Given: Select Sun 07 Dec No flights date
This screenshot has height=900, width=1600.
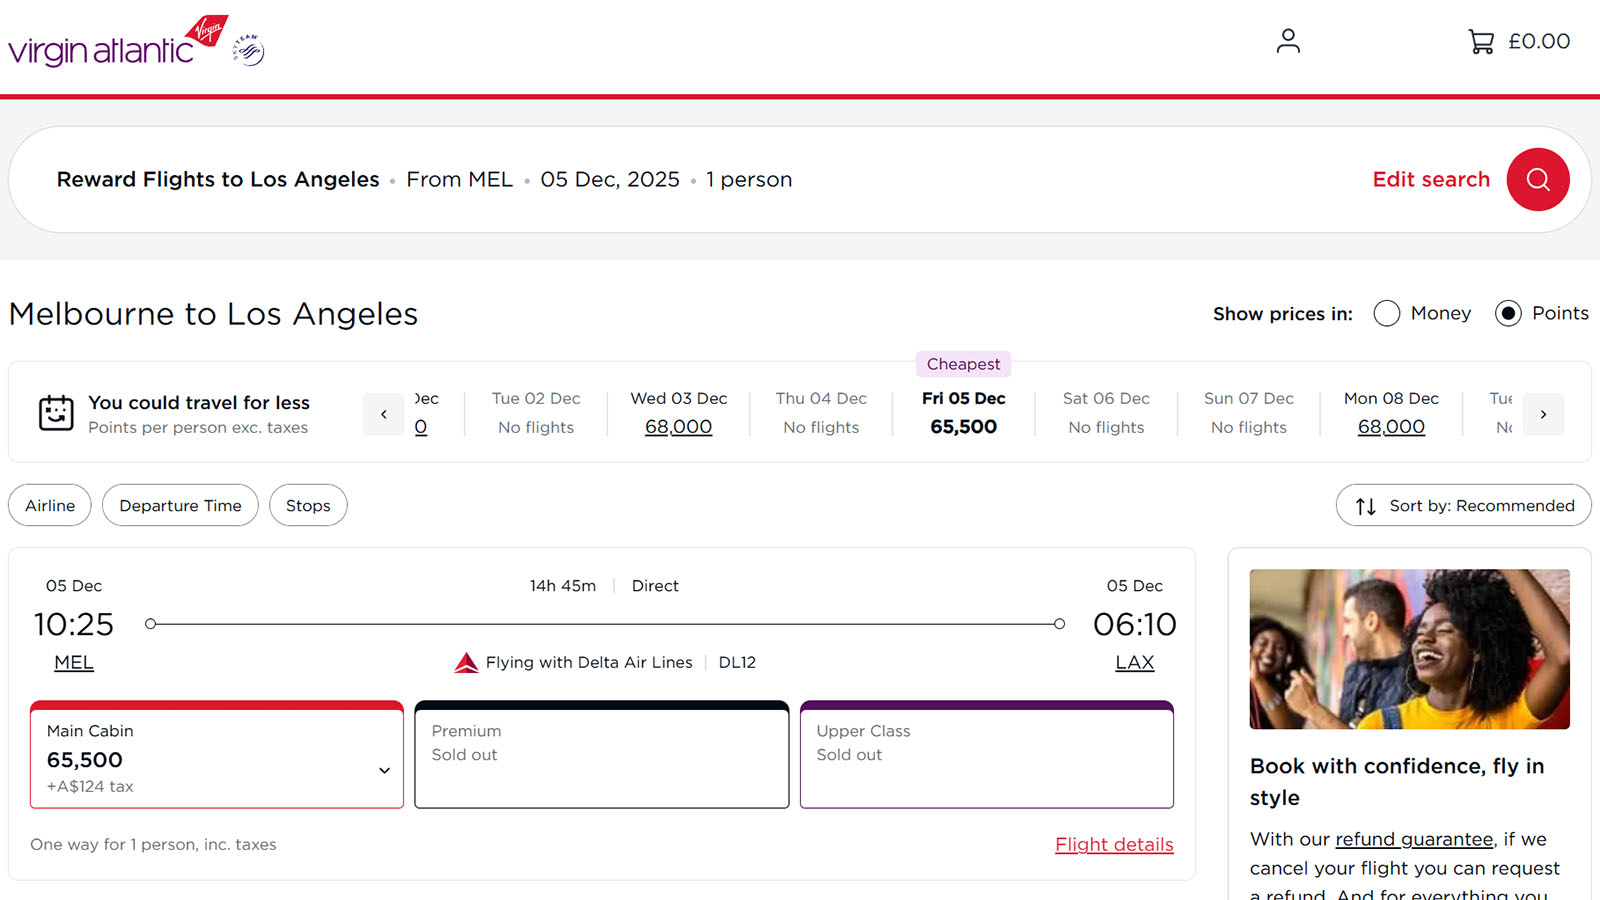Looking at the screenshot, I should (x=1249, y=413).
